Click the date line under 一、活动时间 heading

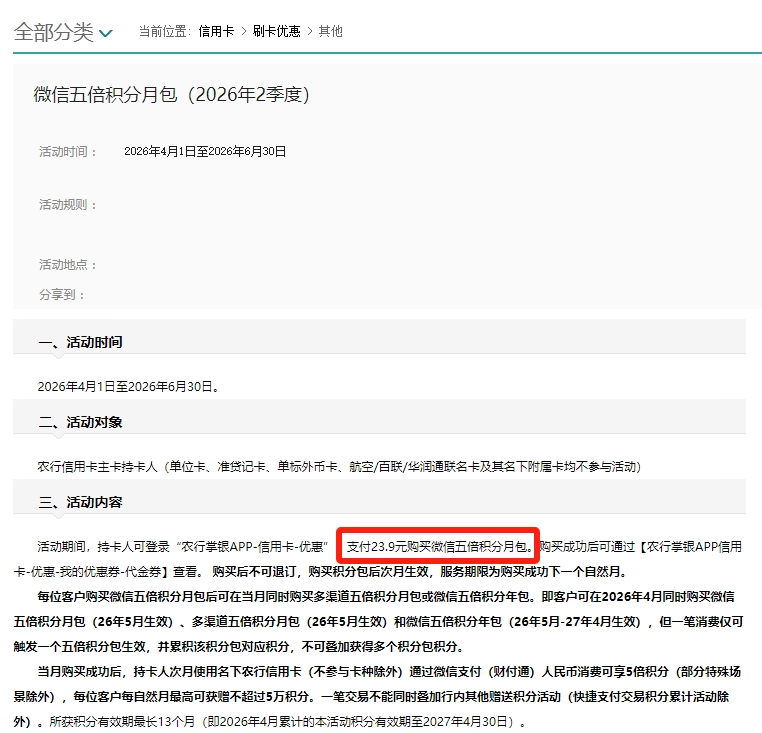click(x=128, y=386)
